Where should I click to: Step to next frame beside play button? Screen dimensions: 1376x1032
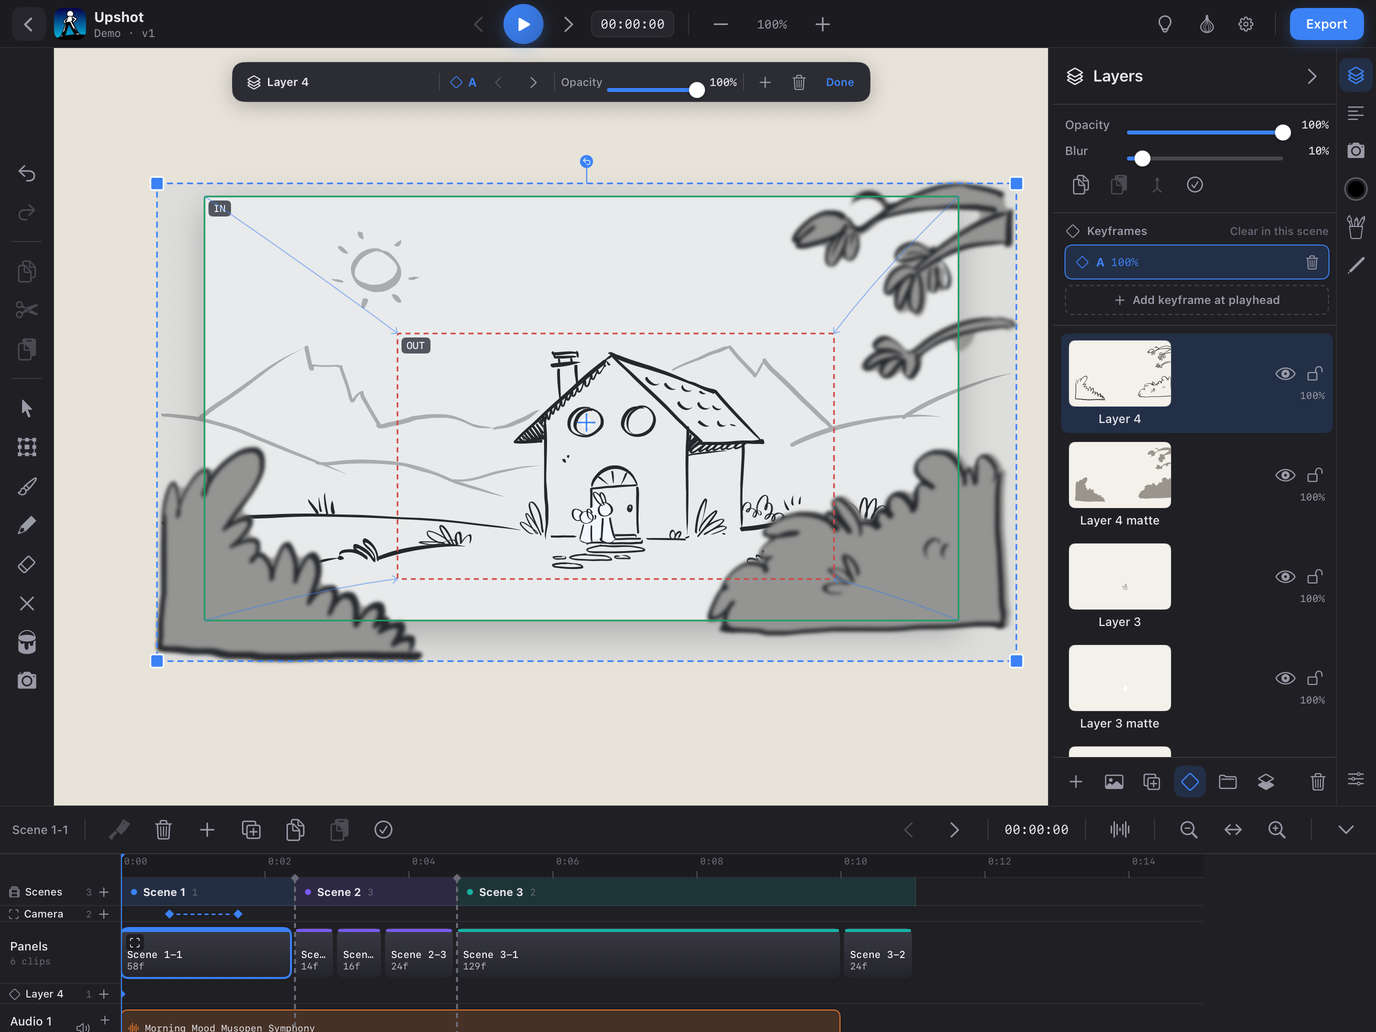click(568, 24)
